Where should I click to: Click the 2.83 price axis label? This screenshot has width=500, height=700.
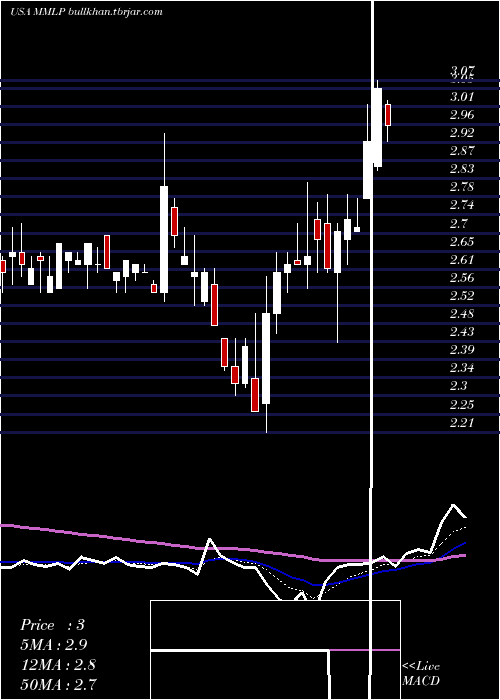462,169
